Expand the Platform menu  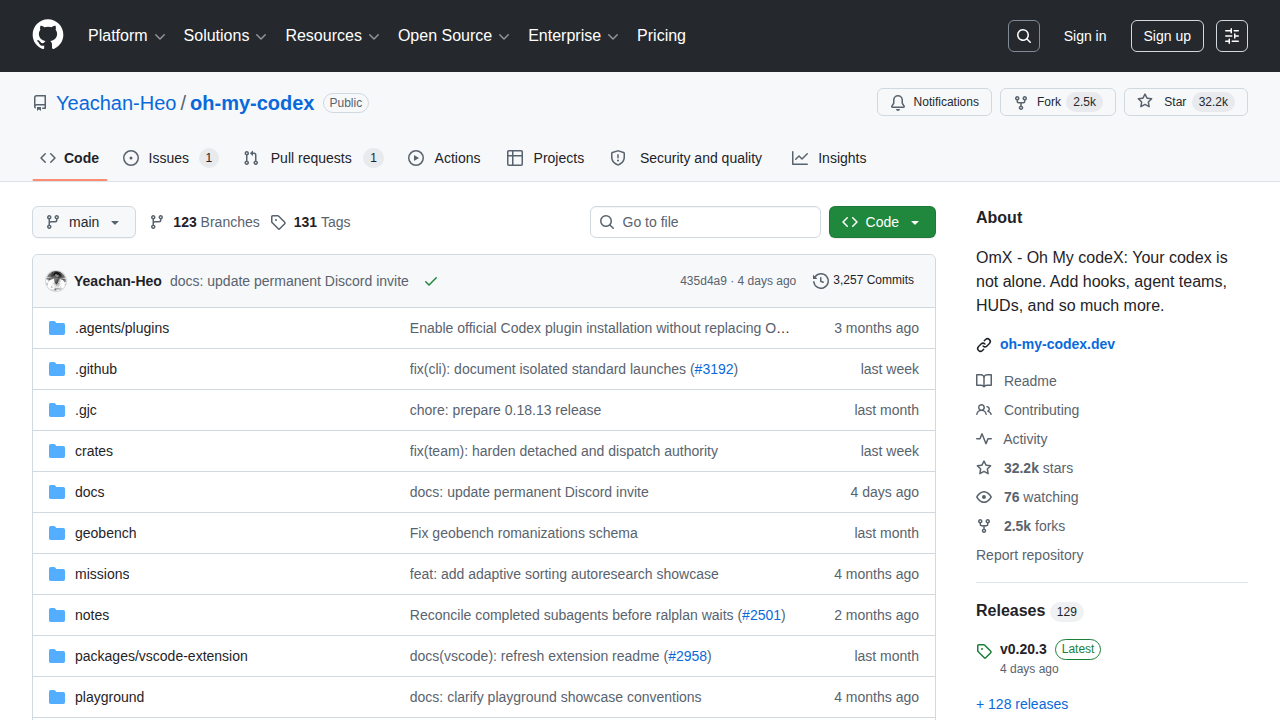pyautogui.click(x=126, y=36)
